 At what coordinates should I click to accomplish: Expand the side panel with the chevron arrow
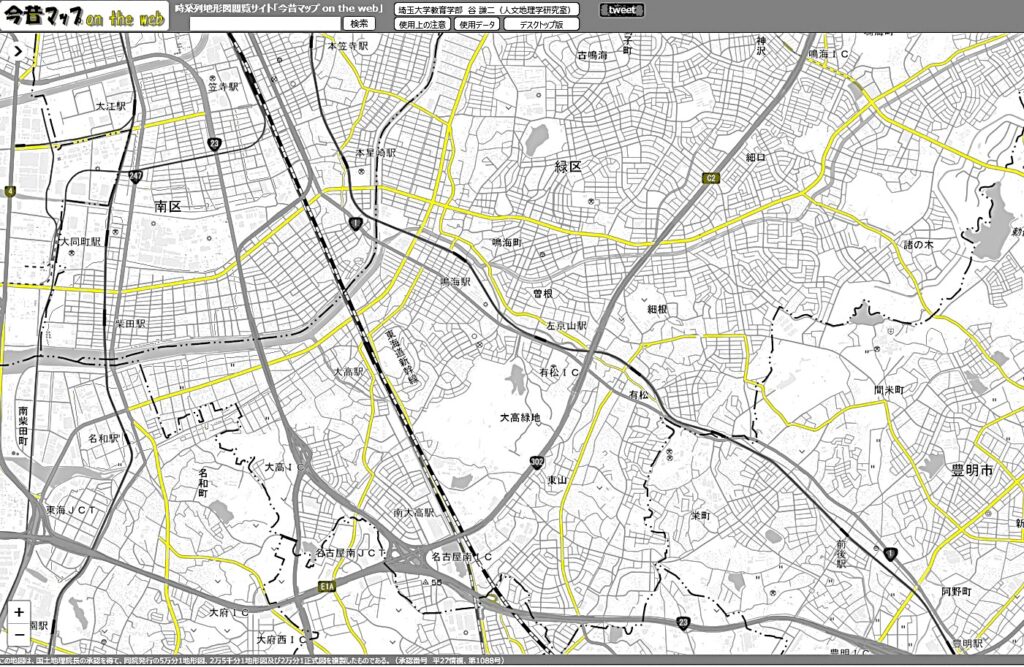point(17,50)
